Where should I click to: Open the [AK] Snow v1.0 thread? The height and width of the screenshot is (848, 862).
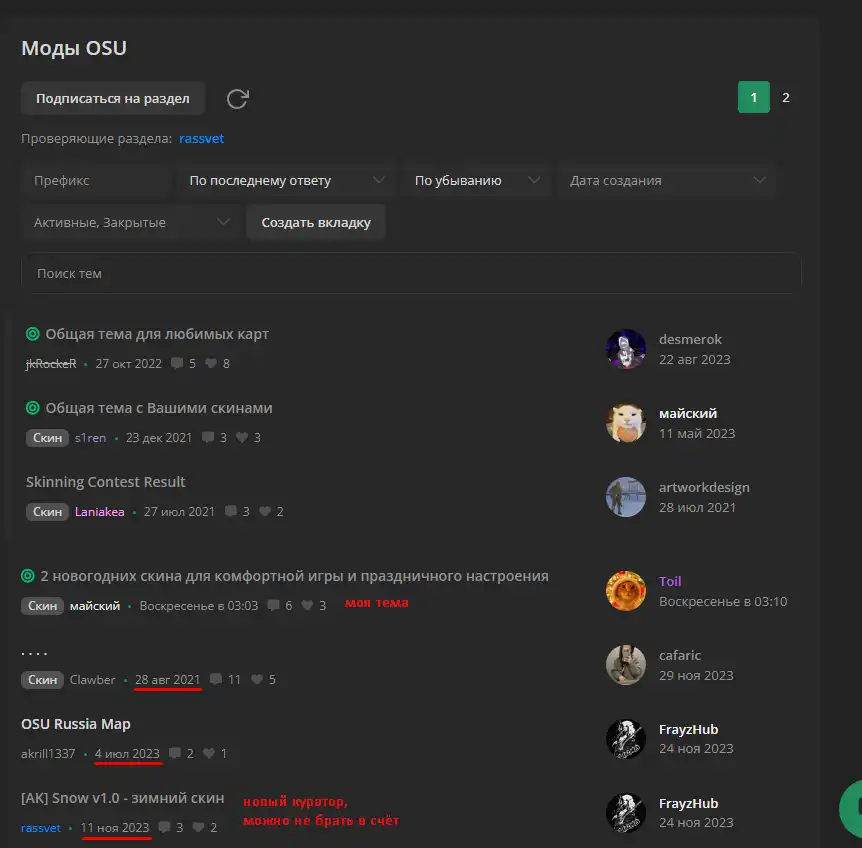123,798
